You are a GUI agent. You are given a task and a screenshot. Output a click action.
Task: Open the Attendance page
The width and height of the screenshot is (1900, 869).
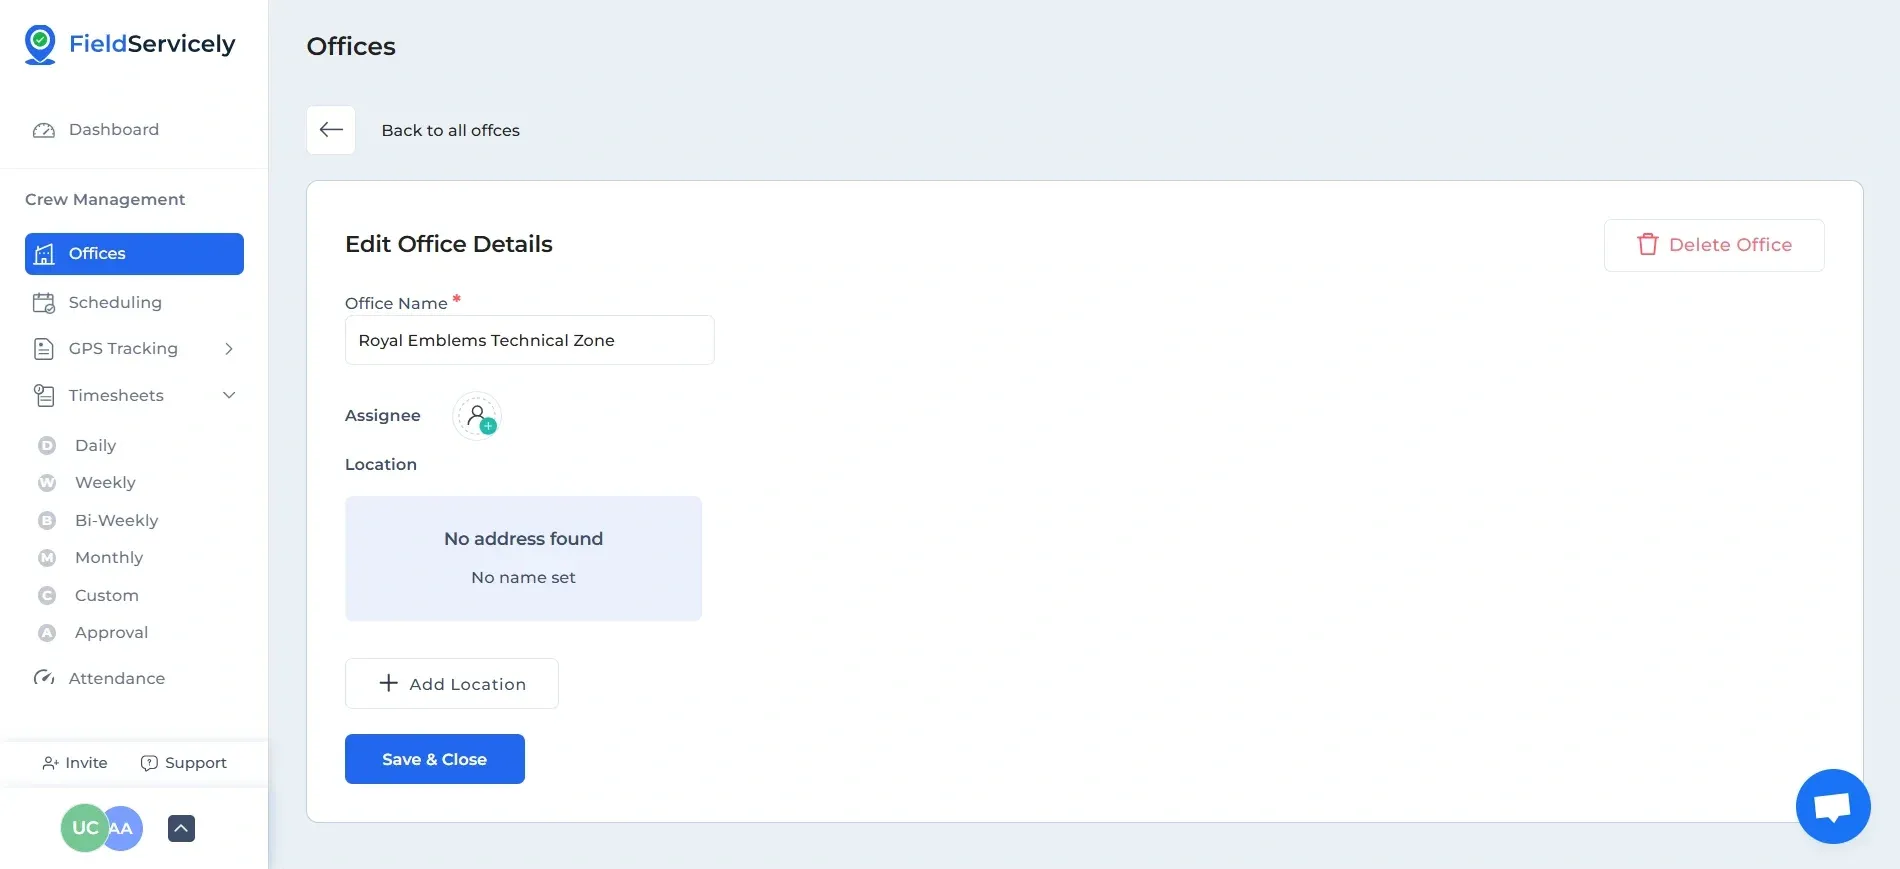pos(116,678)
